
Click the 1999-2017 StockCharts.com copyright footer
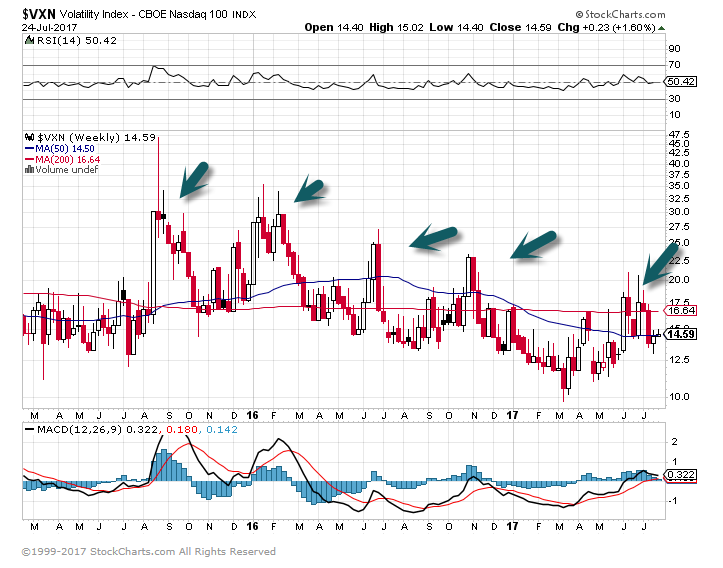148,552
